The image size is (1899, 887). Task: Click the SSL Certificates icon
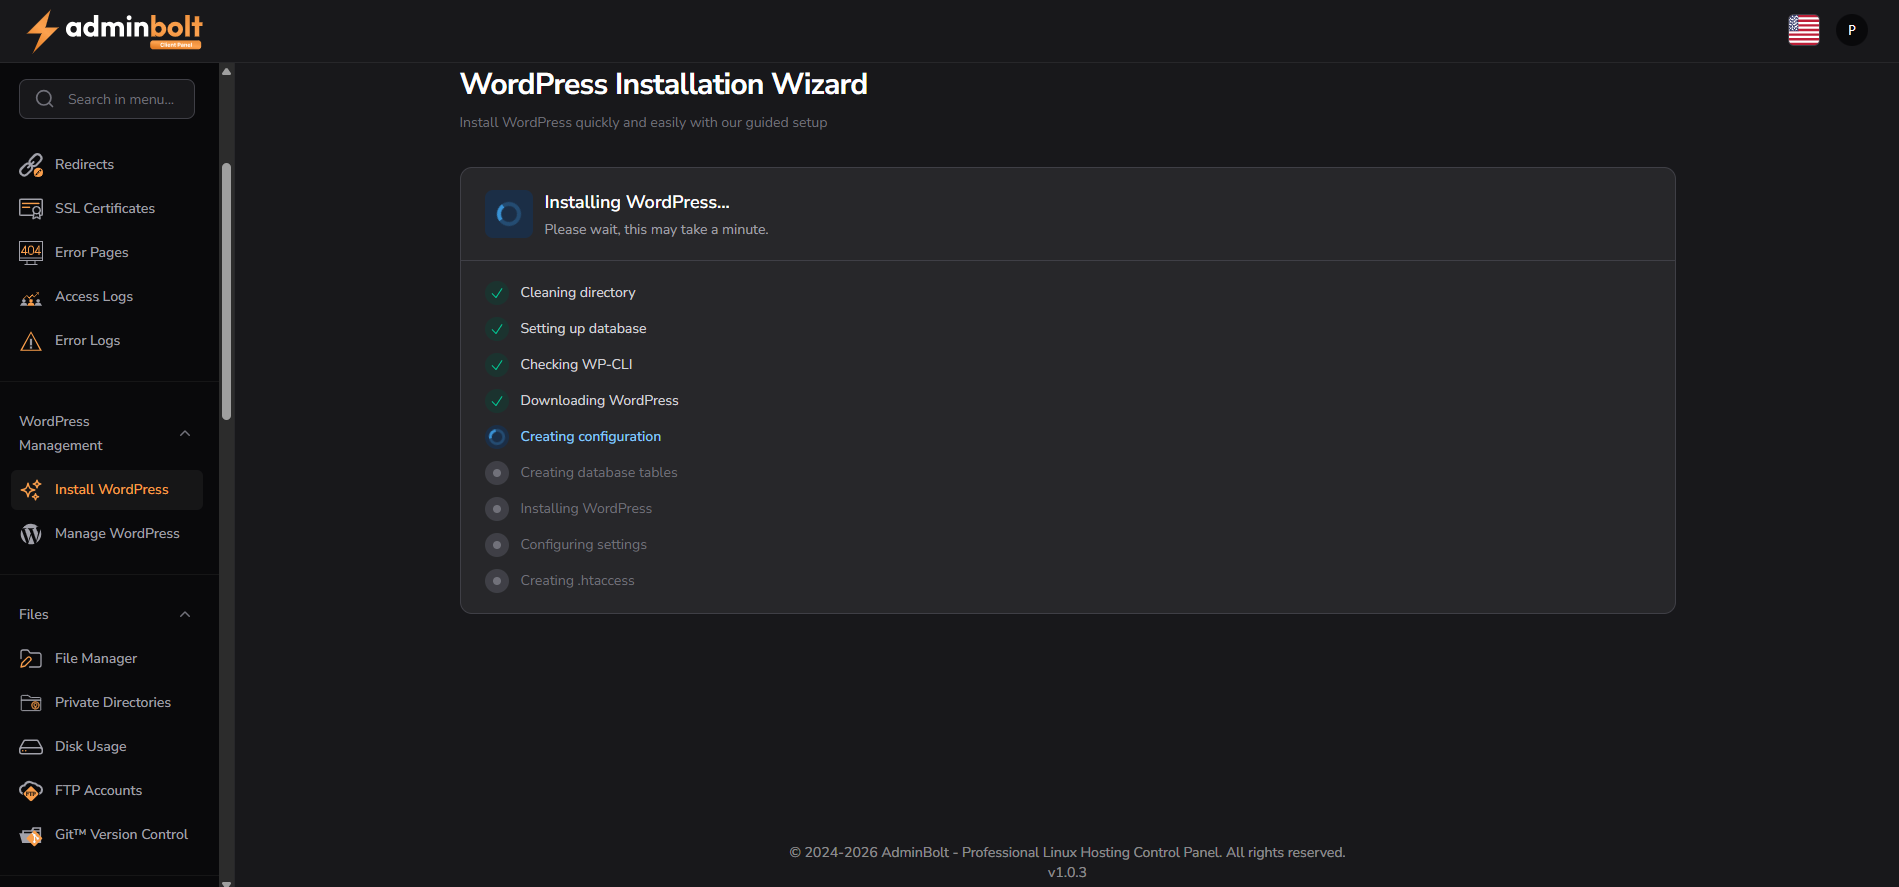point(31,209)
